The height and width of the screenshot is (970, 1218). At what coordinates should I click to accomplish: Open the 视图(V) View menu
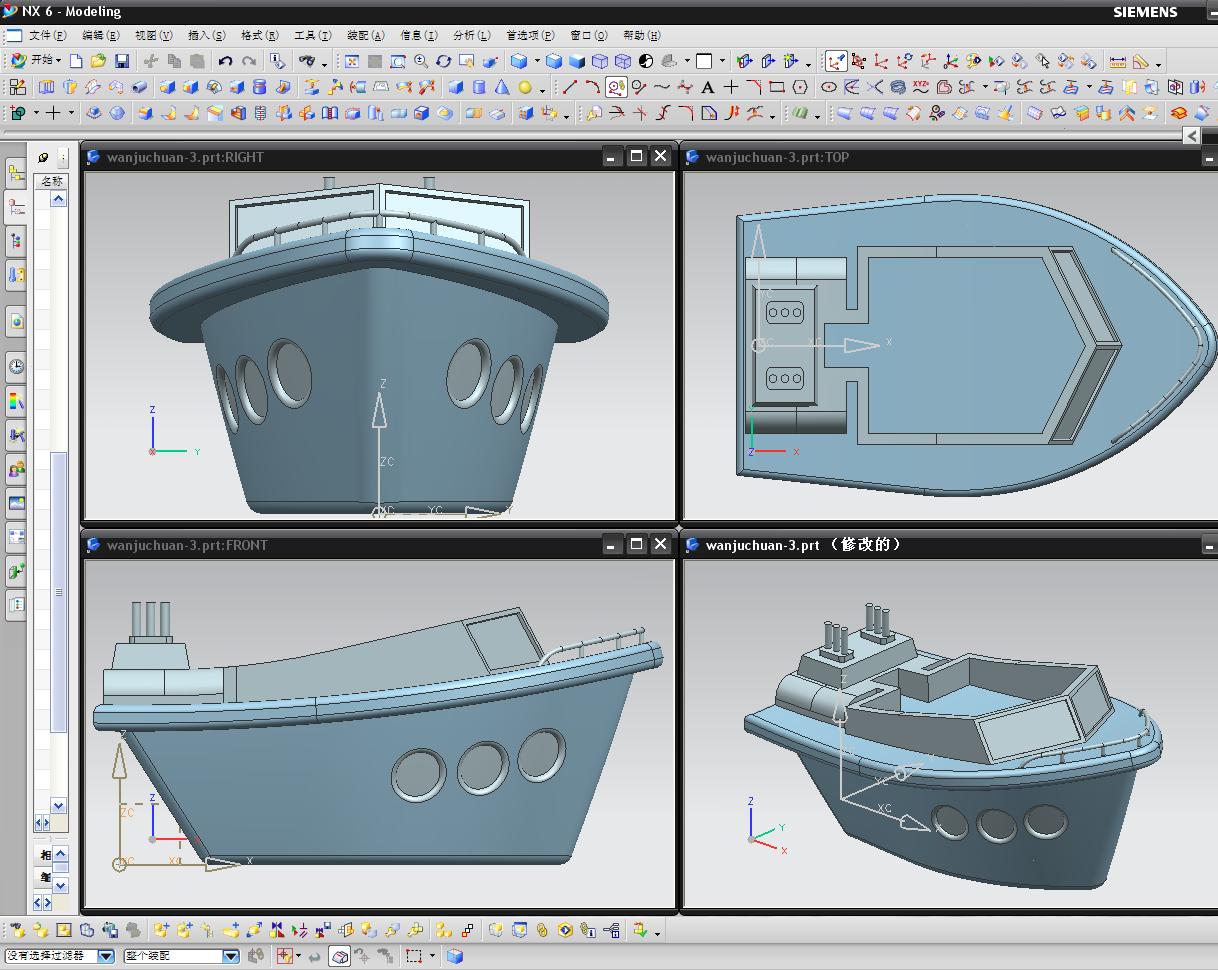153,35
